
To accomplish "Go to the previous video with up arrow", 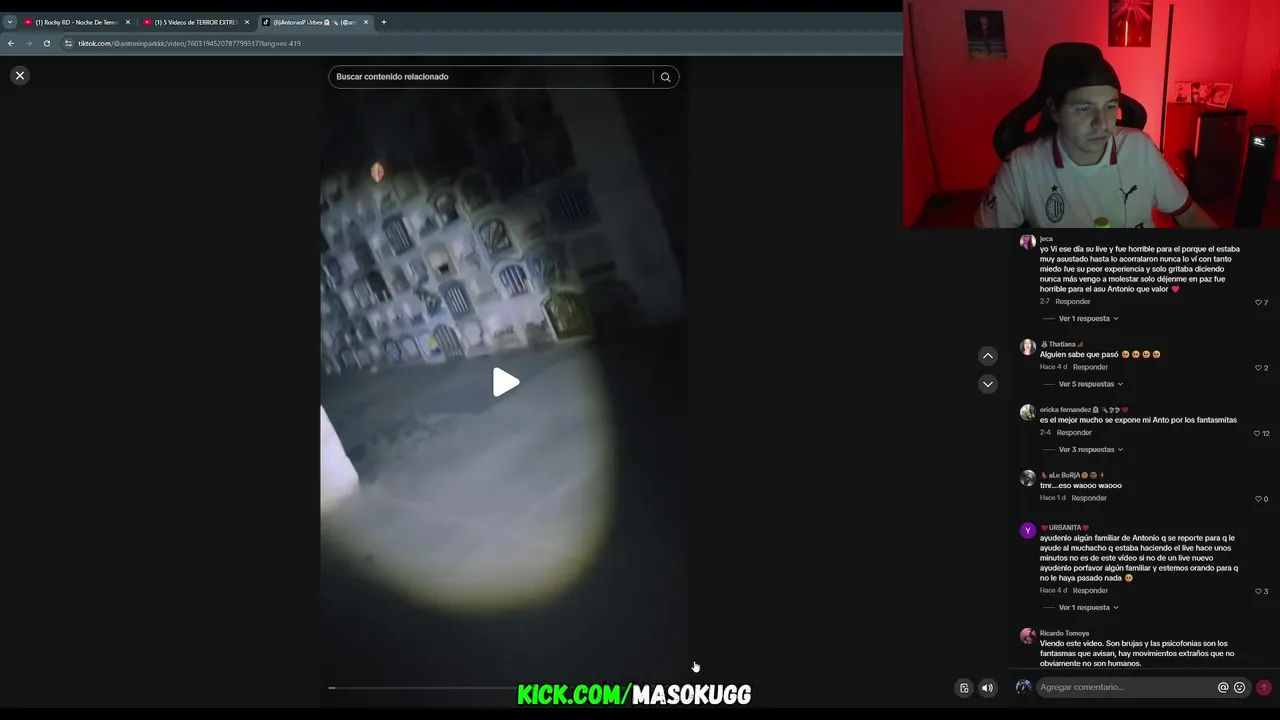I will pos(988,356).
